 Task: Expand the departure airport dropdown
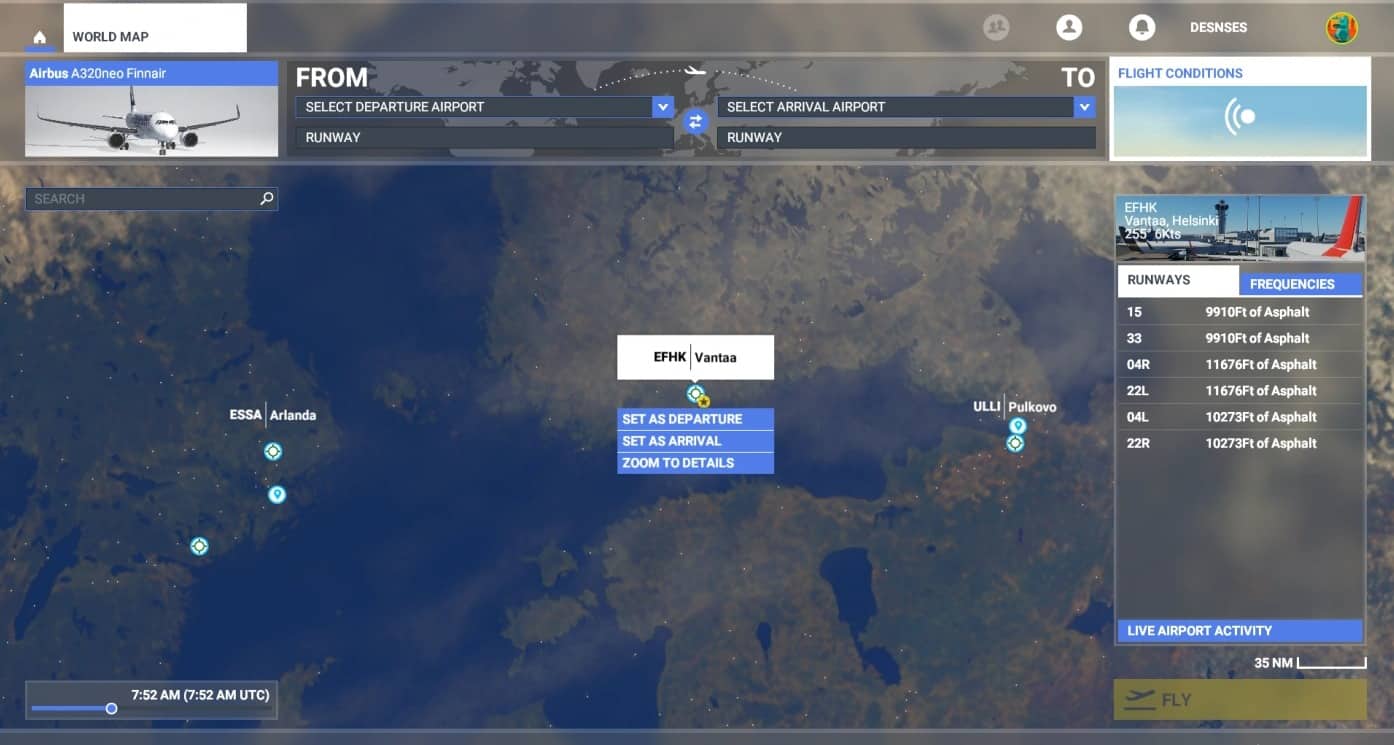(x=661, y=107)
